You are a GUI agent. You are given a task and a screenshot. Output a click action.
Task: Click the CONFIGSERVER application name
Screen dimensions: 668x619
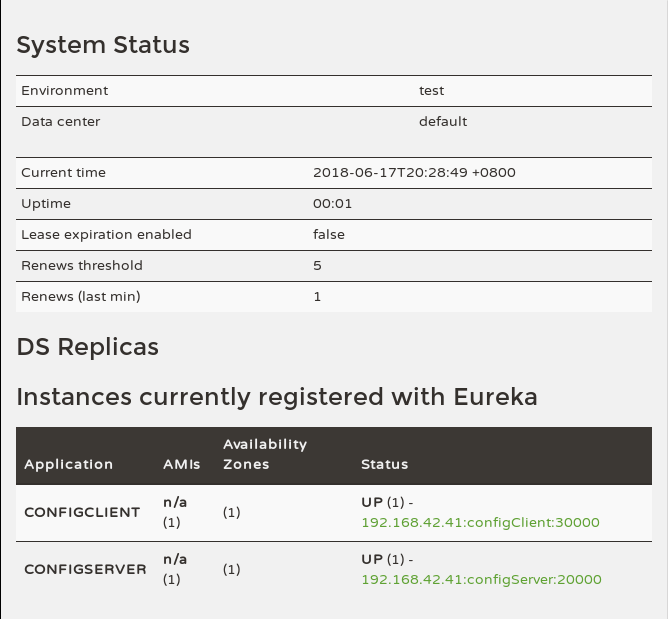[85, 569]
